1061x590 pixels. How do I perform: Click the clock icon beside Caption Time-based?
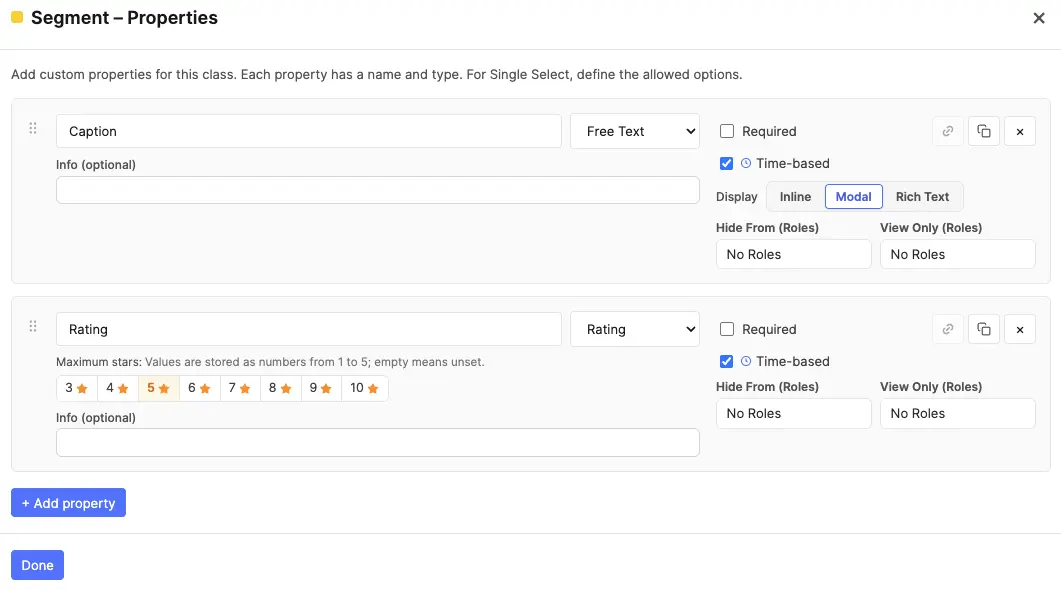tap(746, 163)
